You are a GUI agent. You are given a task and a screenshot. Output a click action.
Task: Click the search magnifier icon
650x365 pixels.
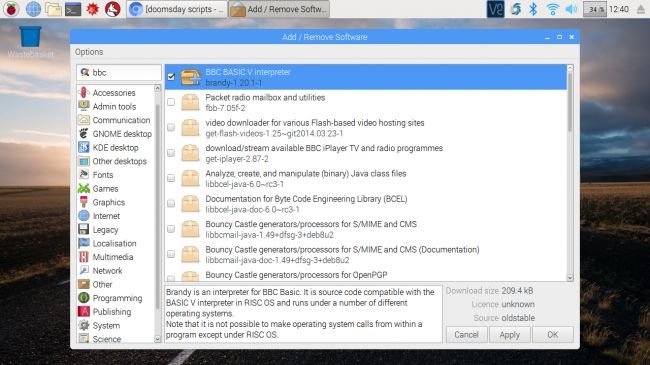85,72
